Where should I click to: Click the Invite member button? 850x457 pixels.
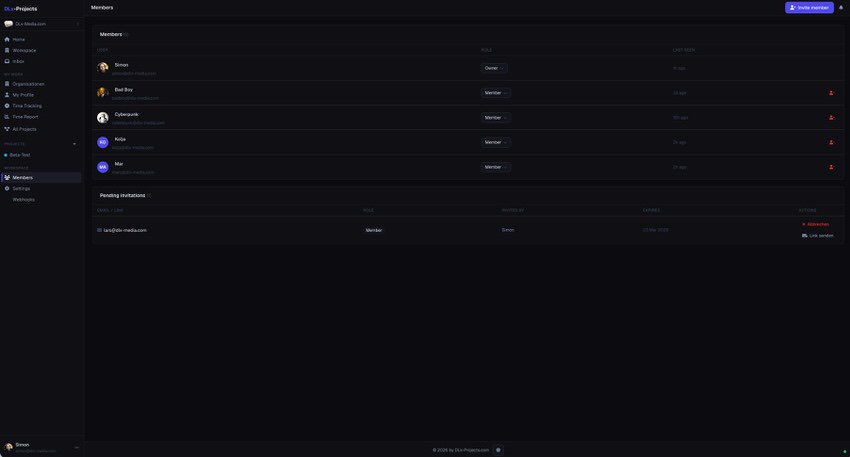pyautogui.click(x=809, y=7)
